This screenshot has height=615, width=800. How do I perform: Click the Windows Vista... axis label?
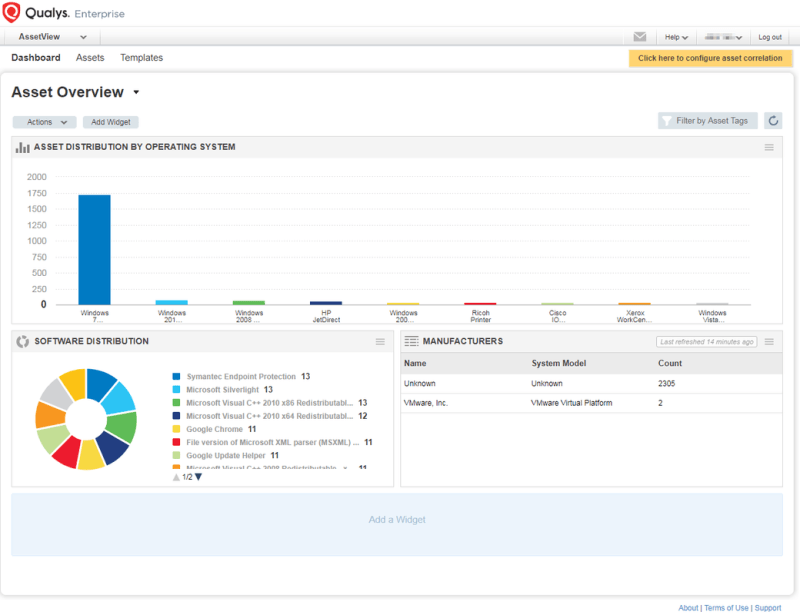coord(712,316)
